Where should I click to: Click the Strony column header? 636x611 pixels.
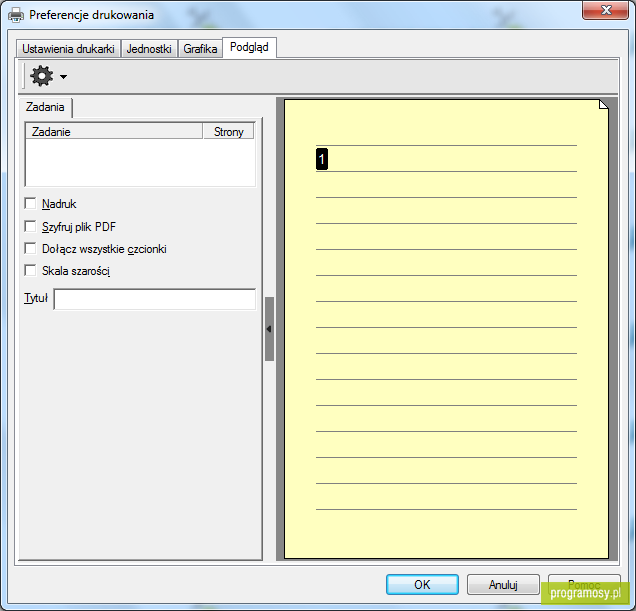click(228, 131)
